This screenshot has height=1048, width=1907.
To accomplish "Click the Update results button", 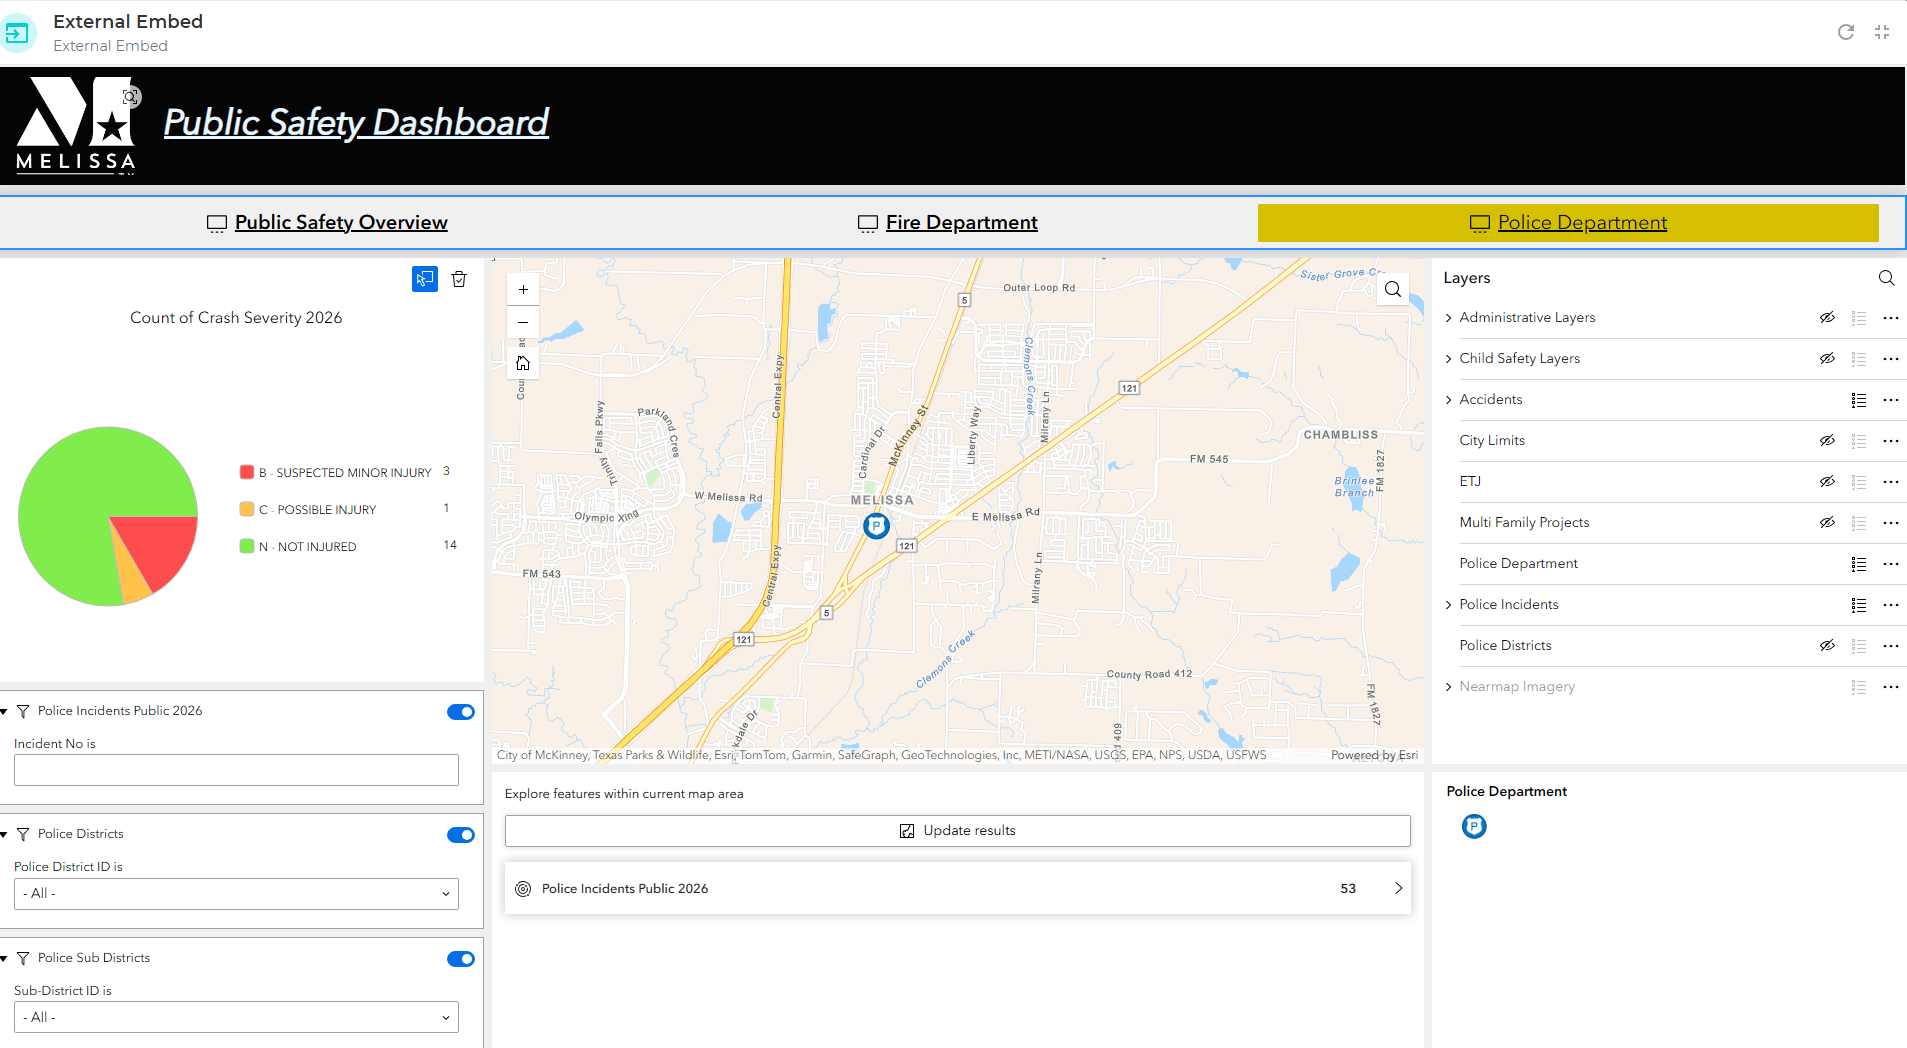I will [957, 831].
